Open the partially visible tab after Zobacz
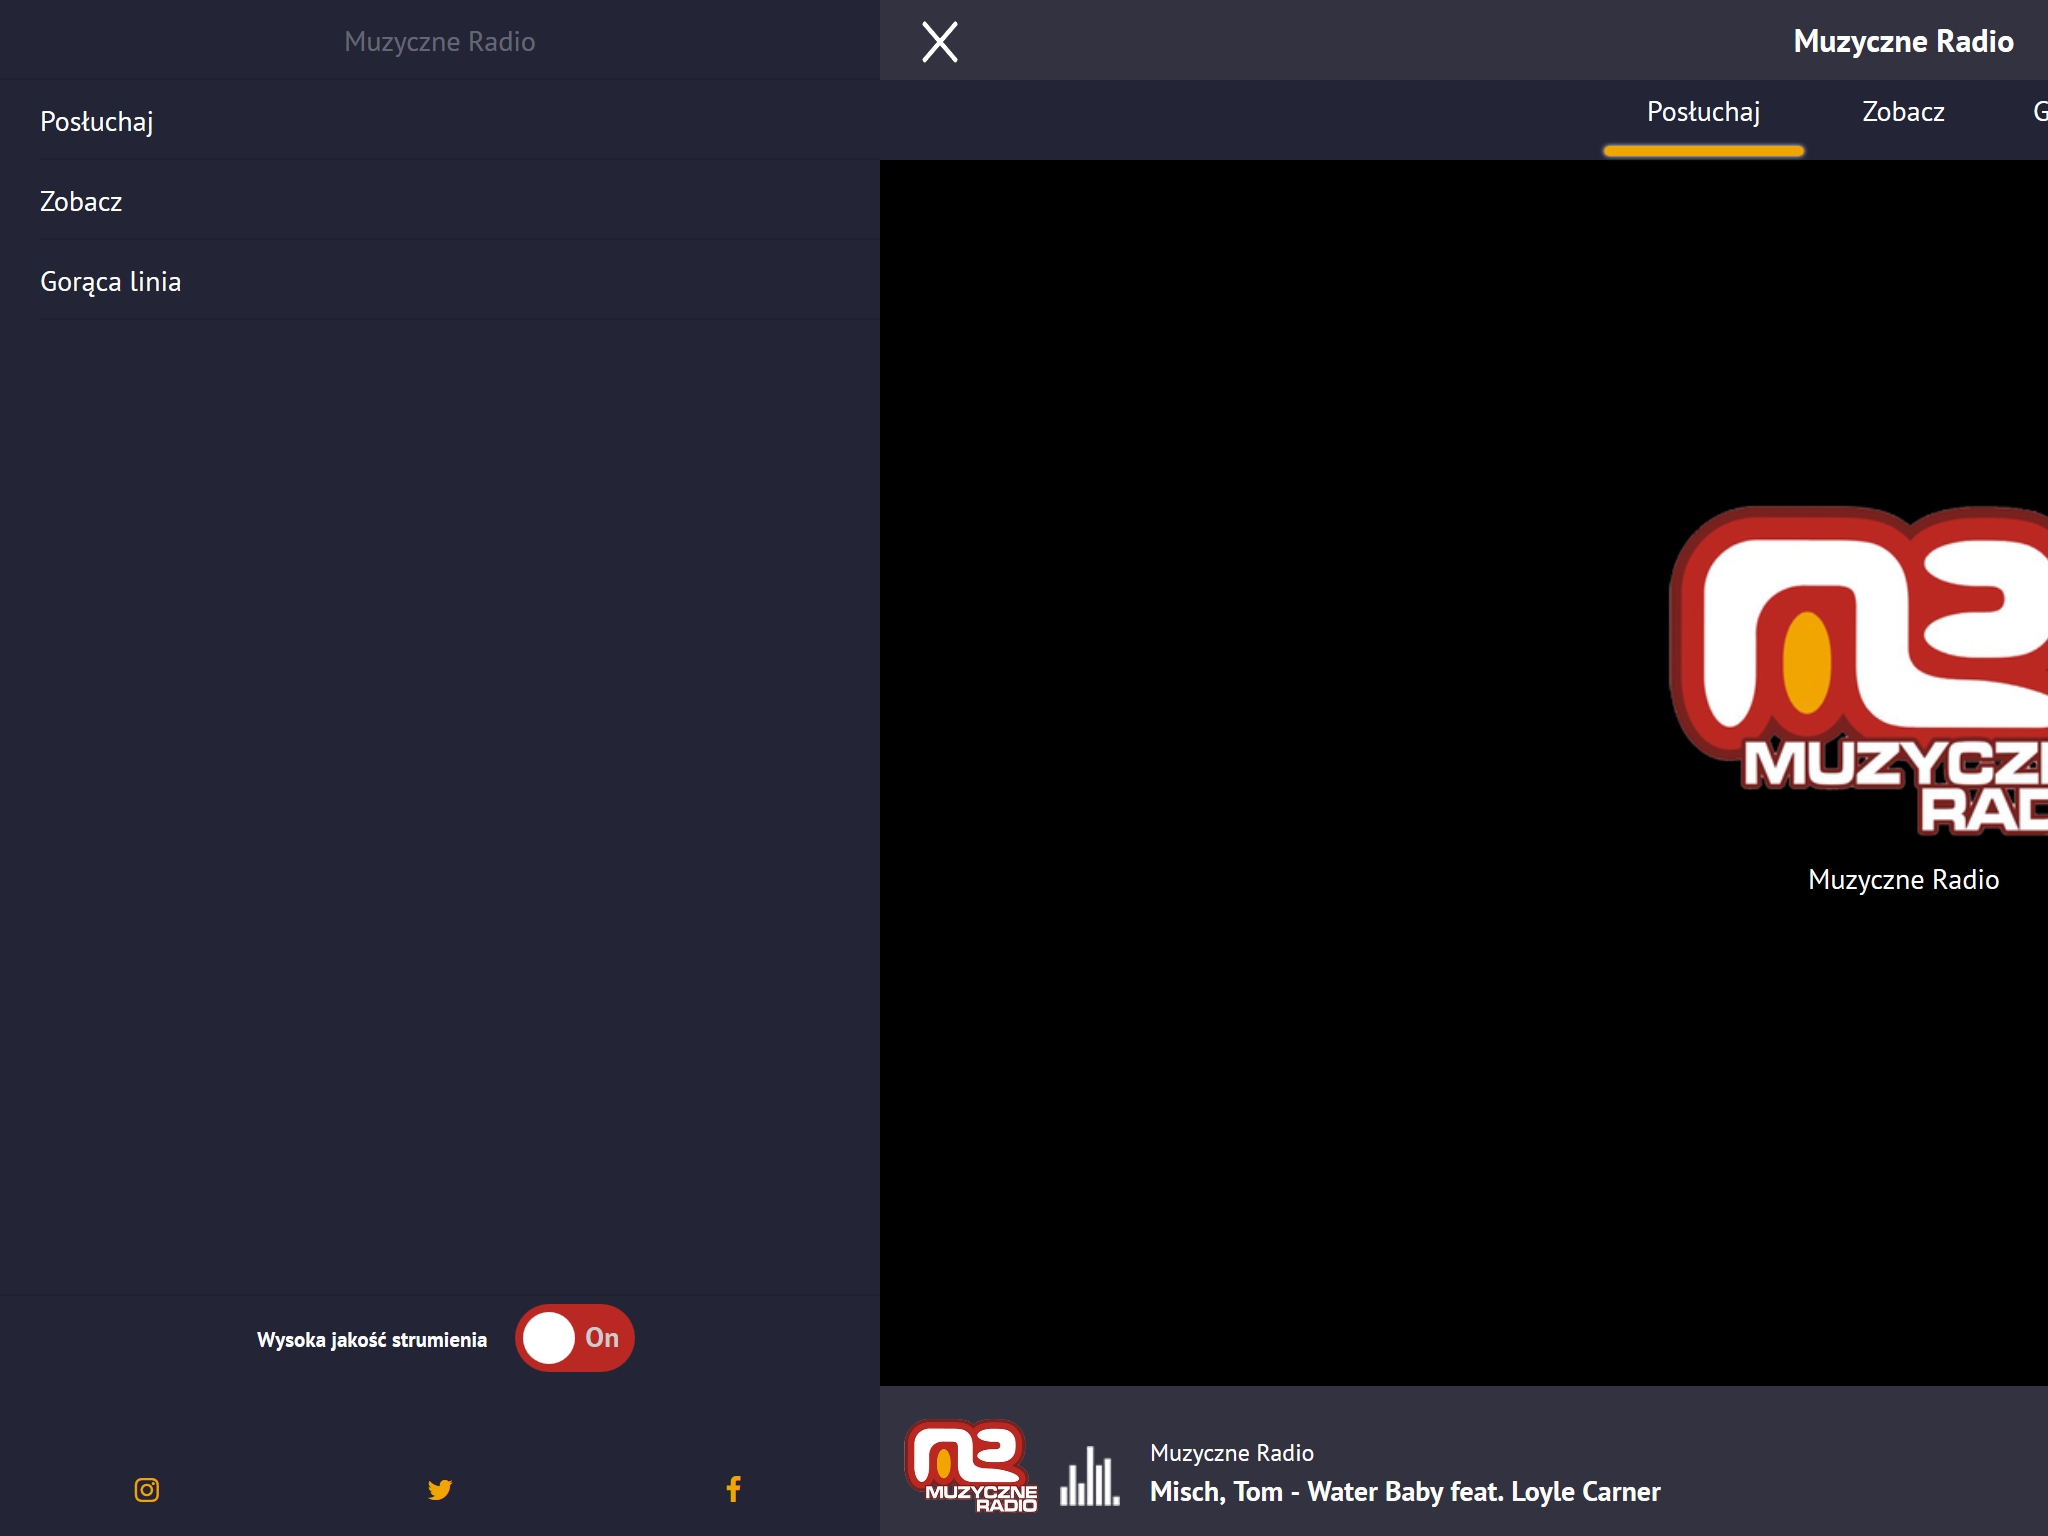2048x1536 pixels. [2039, 112]
